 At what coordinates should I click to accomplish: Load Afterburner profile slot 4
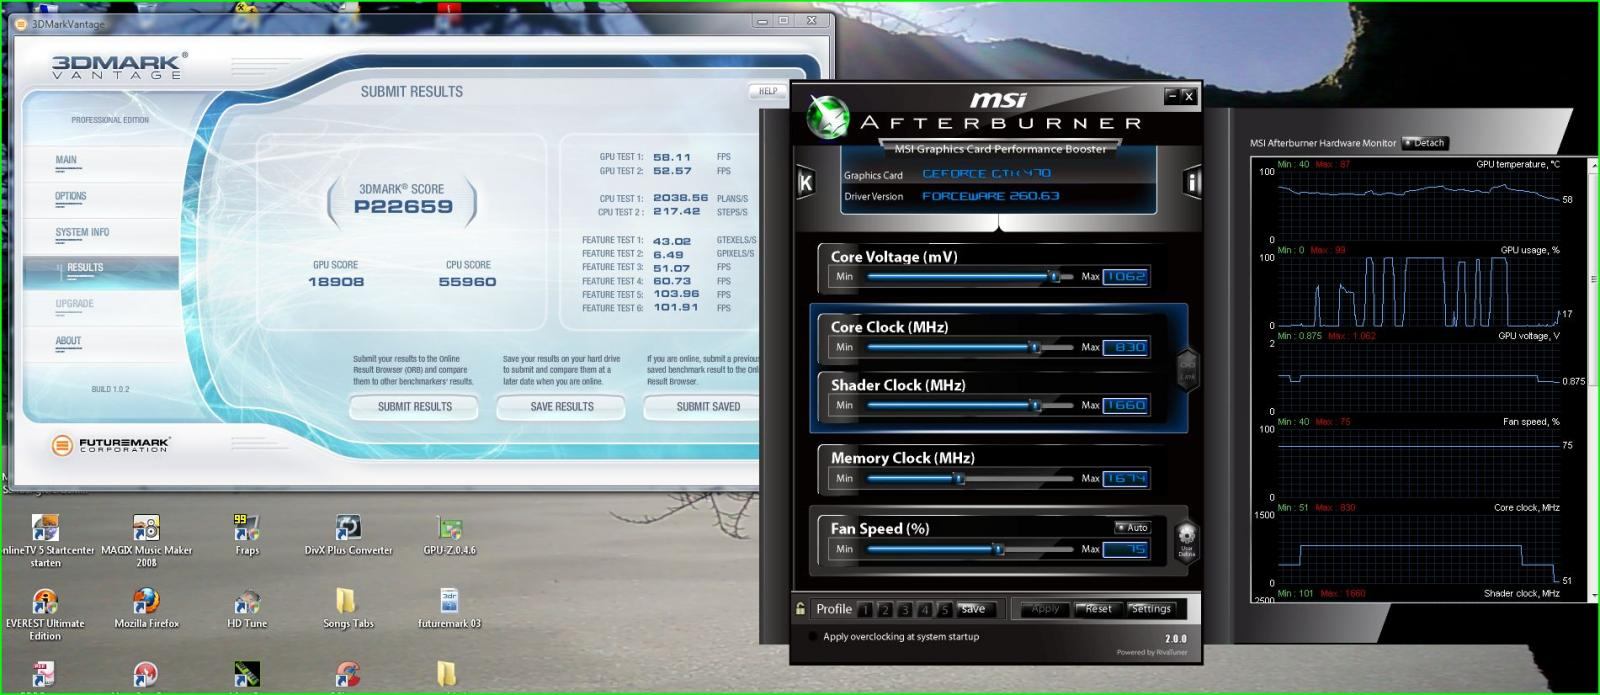pos(925,609)
